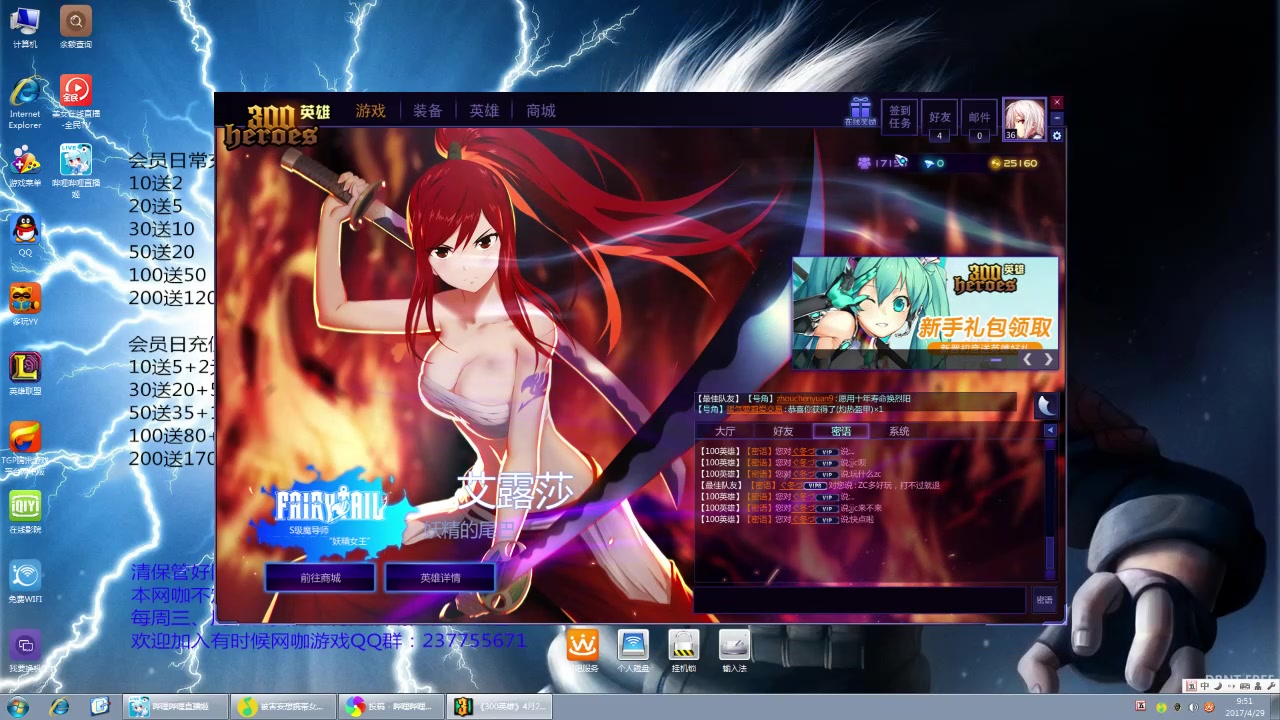Open the QQ penguin desktop icon
The image size is (1280, 720).
point(25,235)
